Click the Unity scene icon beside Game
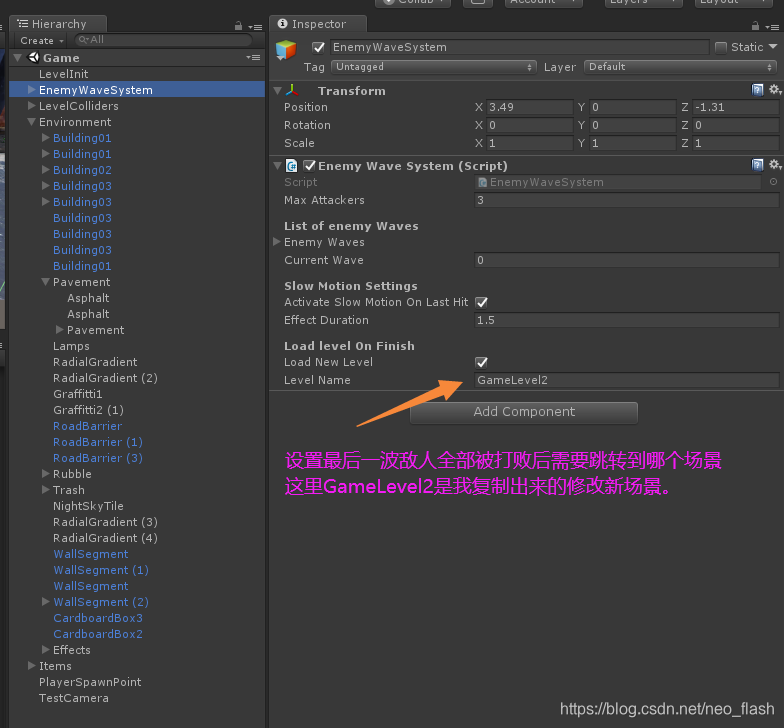The image size is (784, 728). (34, 58)
